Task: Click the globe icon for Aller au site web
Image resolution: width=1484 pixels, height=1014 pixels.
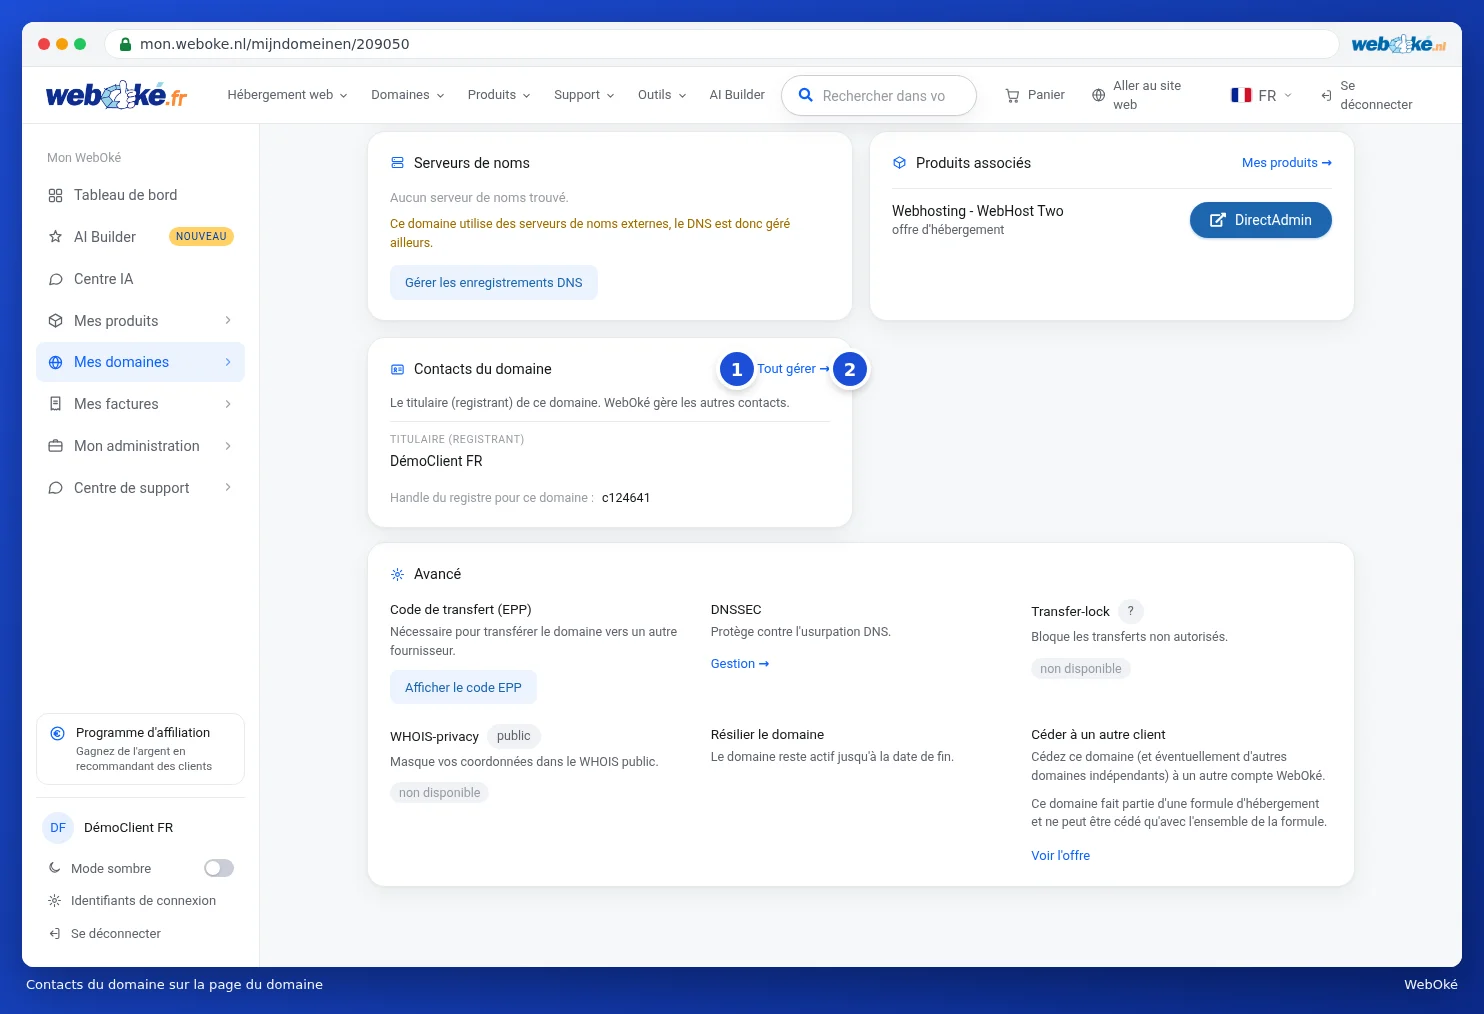Action: tap(1098, 95)
